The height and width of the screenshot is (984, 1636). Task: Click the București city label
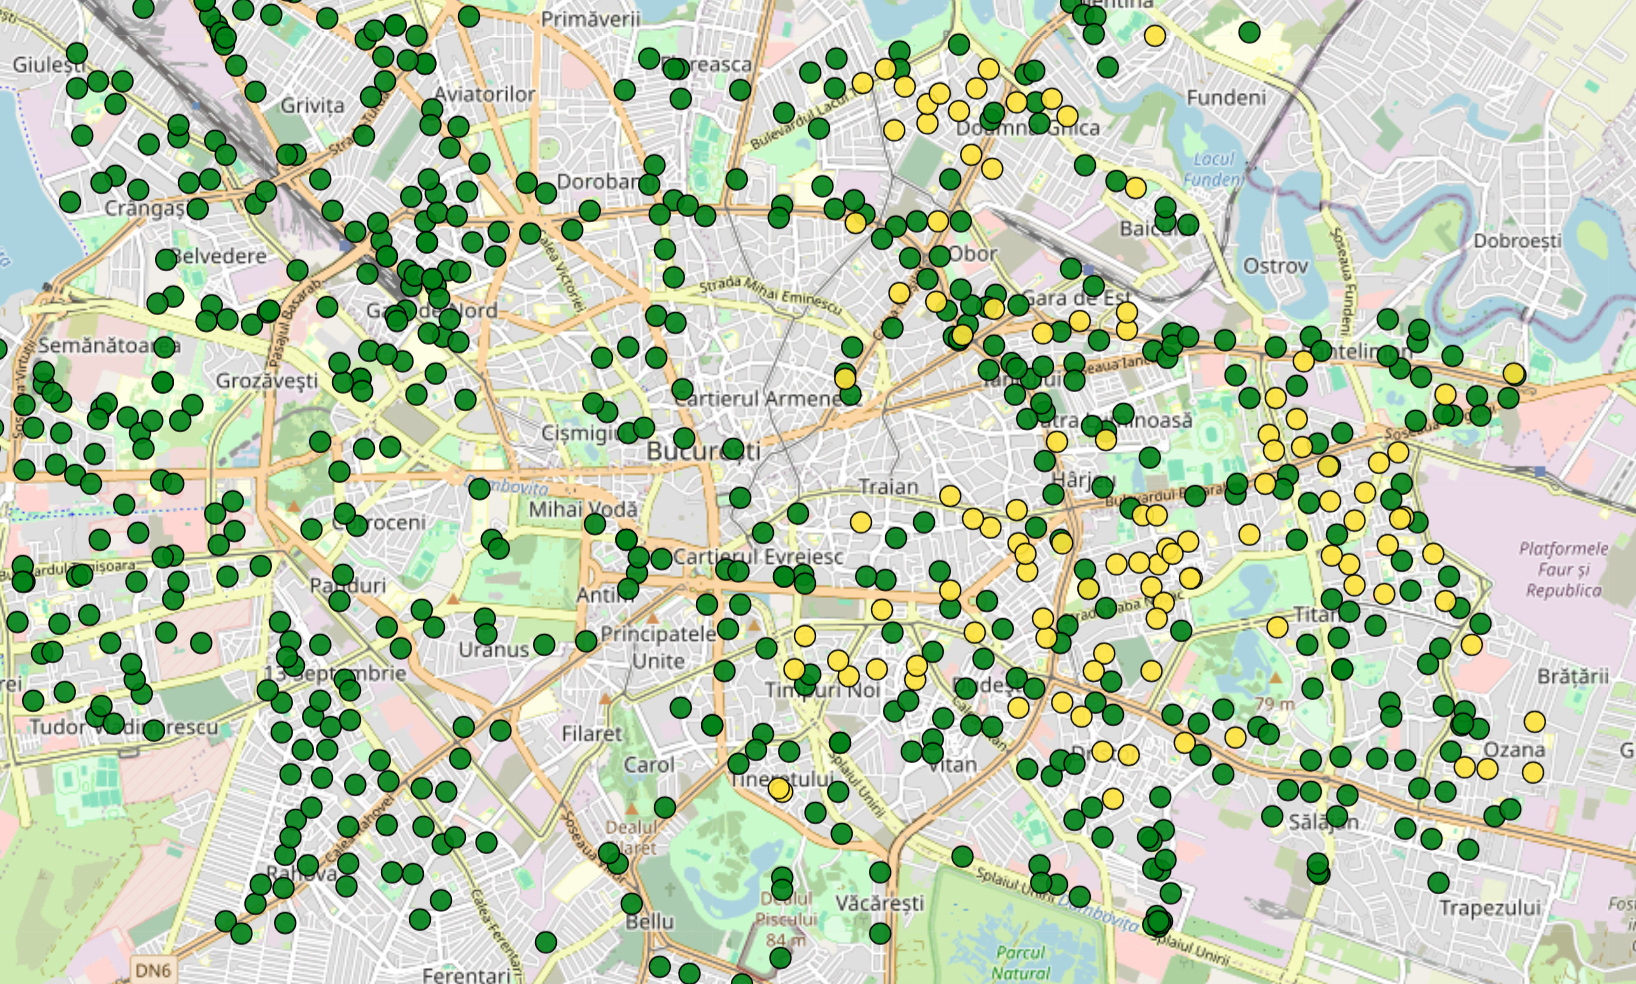coord(702,451)
